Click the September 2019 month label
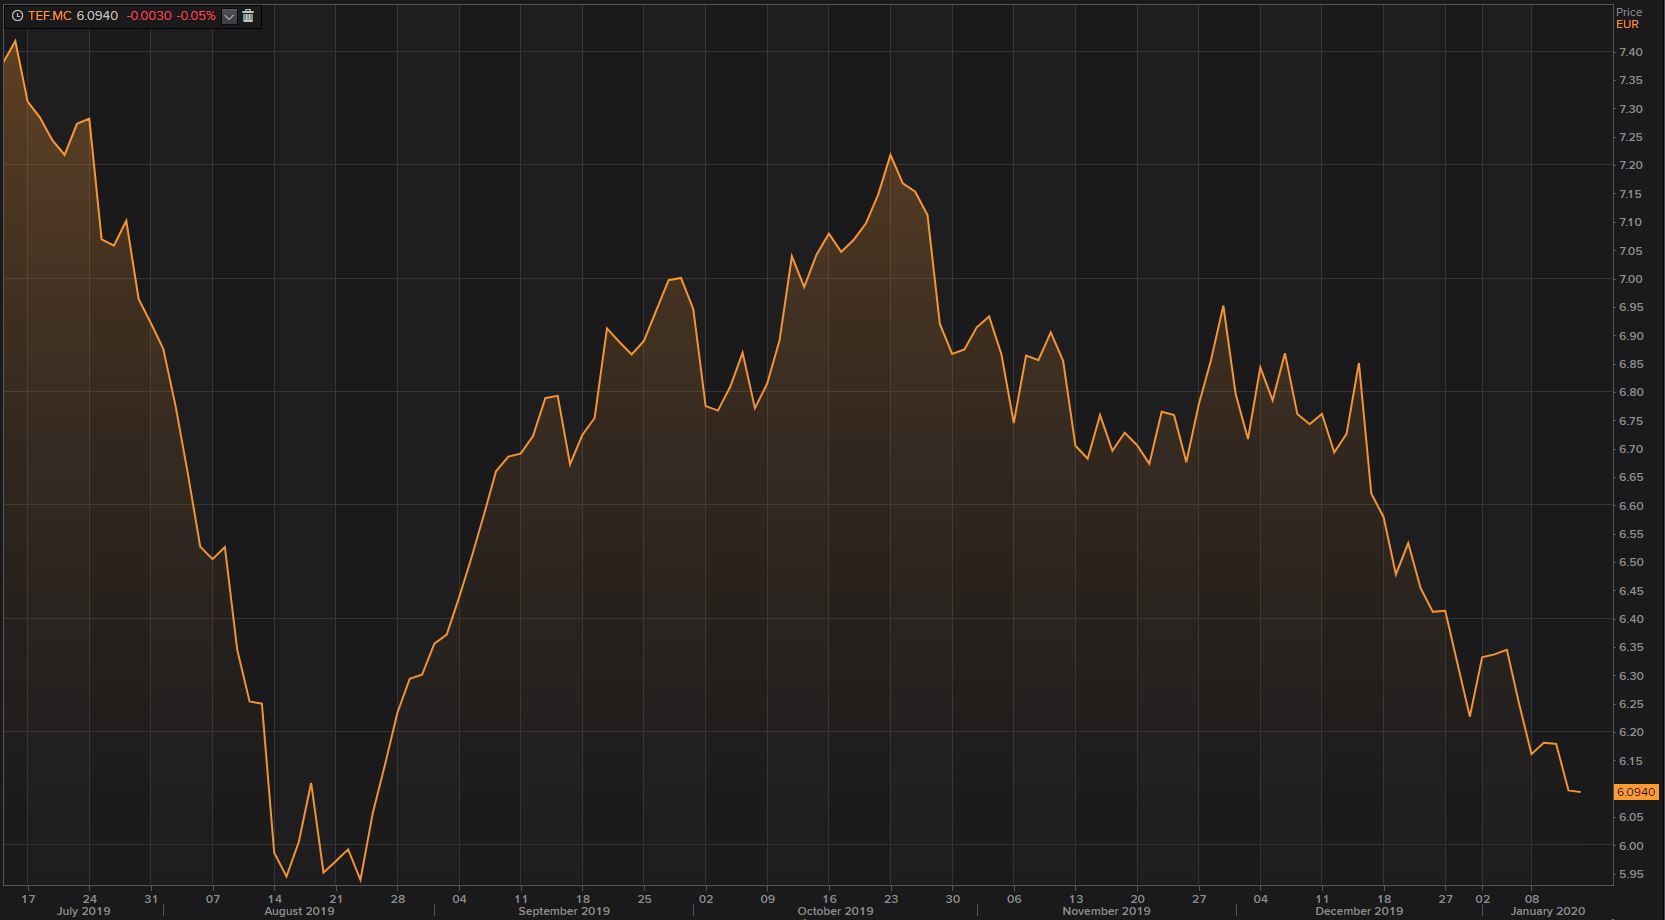This screenshot has width=1665, height=920. (564, 911)
